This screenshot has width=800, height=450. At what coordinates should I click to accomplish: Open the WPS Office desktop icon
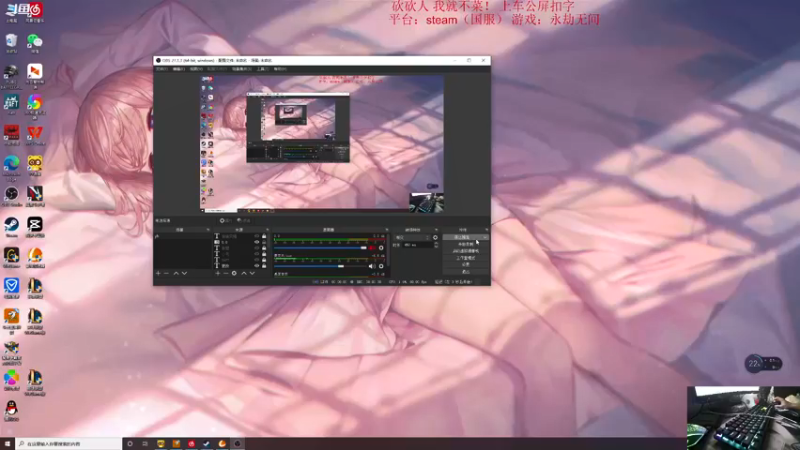pyautogui.click(x=35, y=136)
